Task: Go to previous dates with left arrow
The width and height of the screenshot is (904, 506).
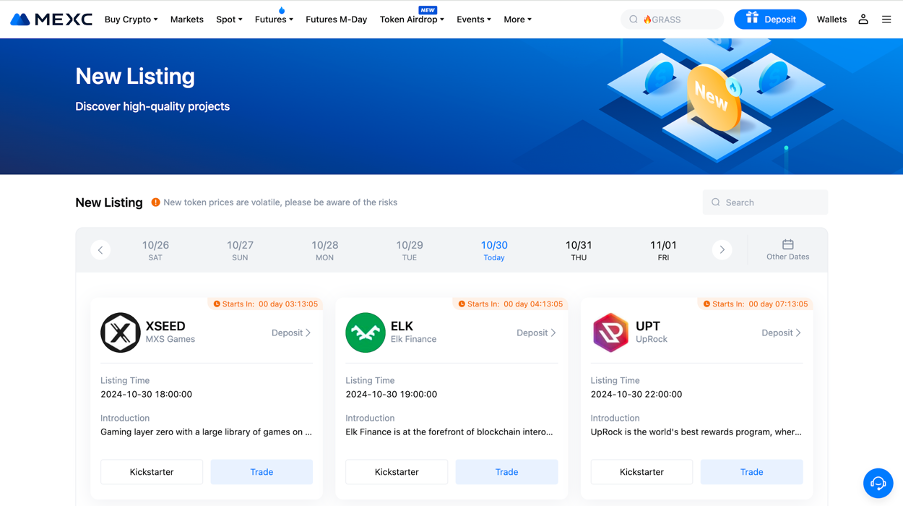Action: 100,250
